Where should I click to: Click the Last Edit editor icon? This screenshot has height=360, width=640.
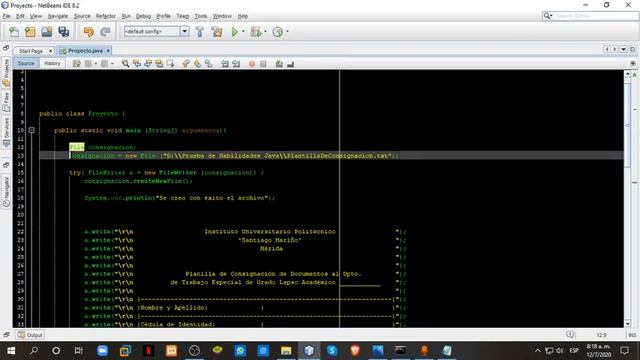point(76,64)
